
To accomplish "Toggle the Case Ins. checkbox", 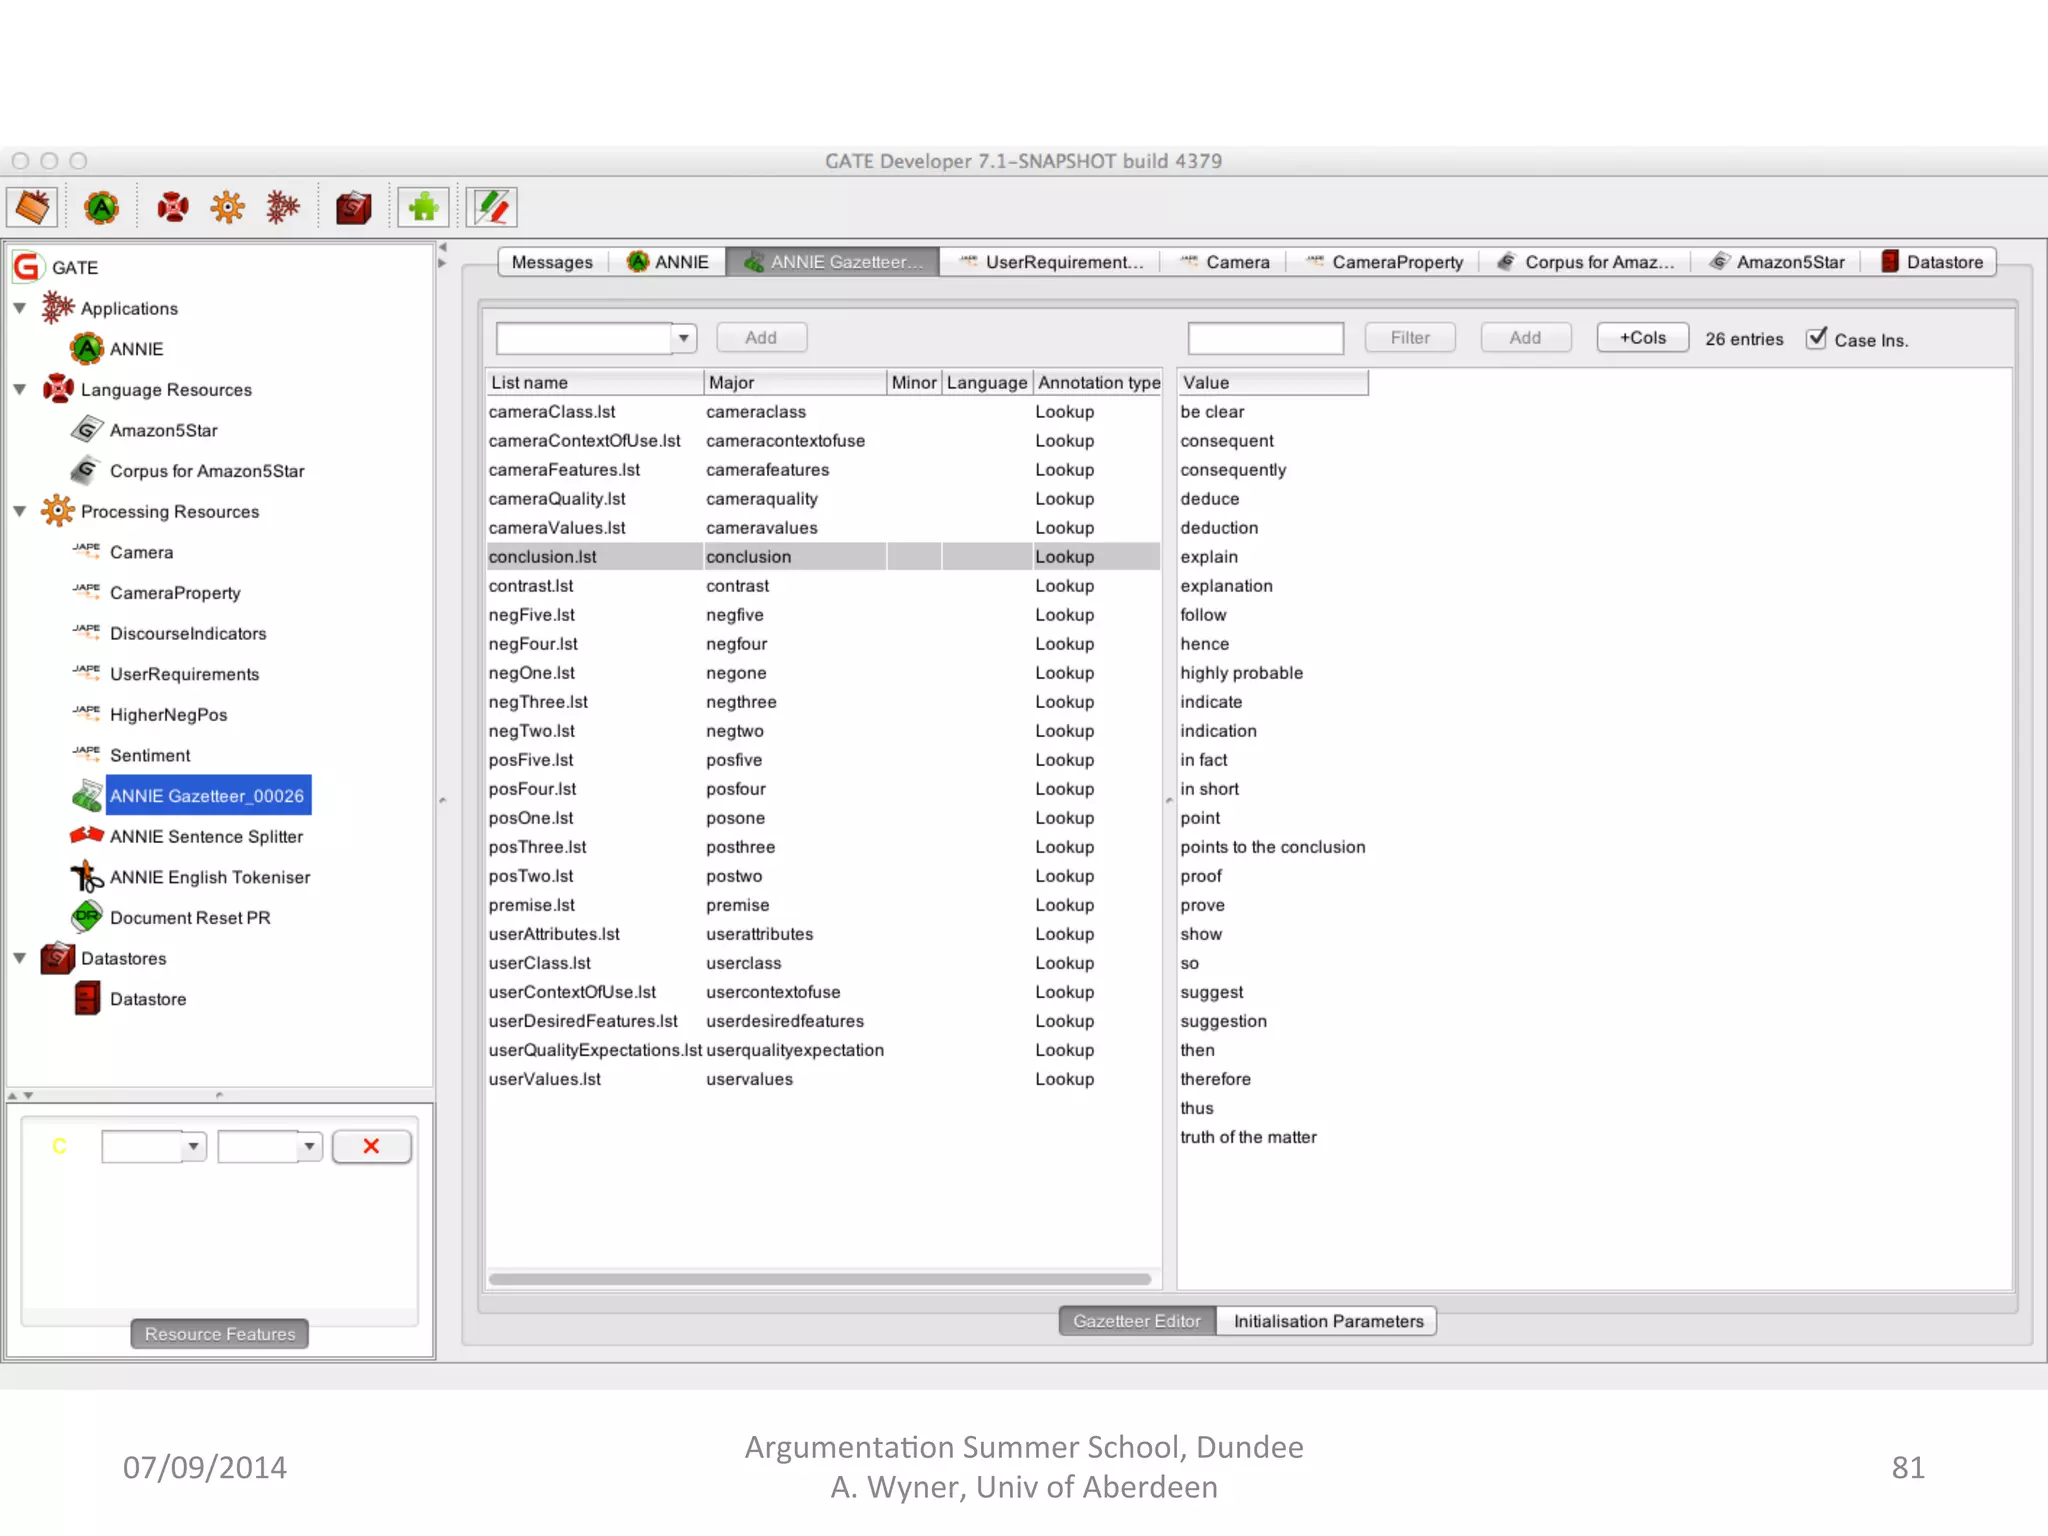I will pyautogui.click(x=1816, y=338).
